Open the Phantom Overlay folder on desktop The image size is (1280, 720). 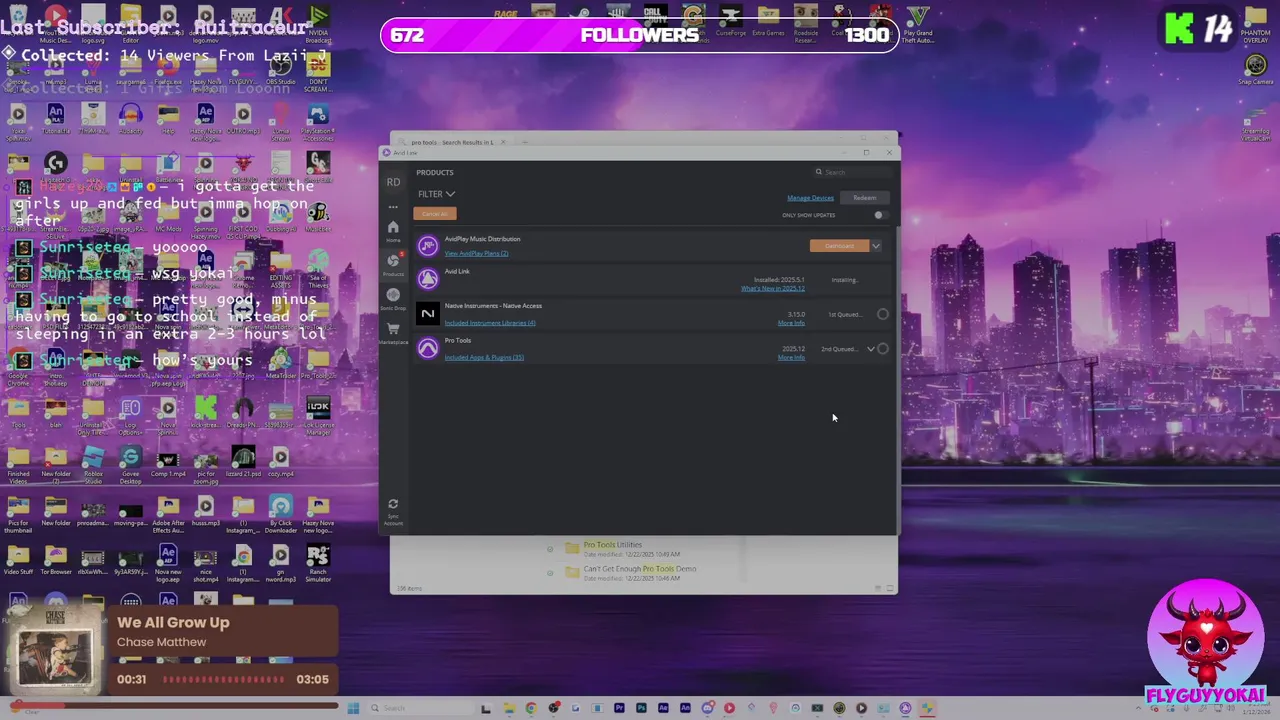pos(1255,25)
